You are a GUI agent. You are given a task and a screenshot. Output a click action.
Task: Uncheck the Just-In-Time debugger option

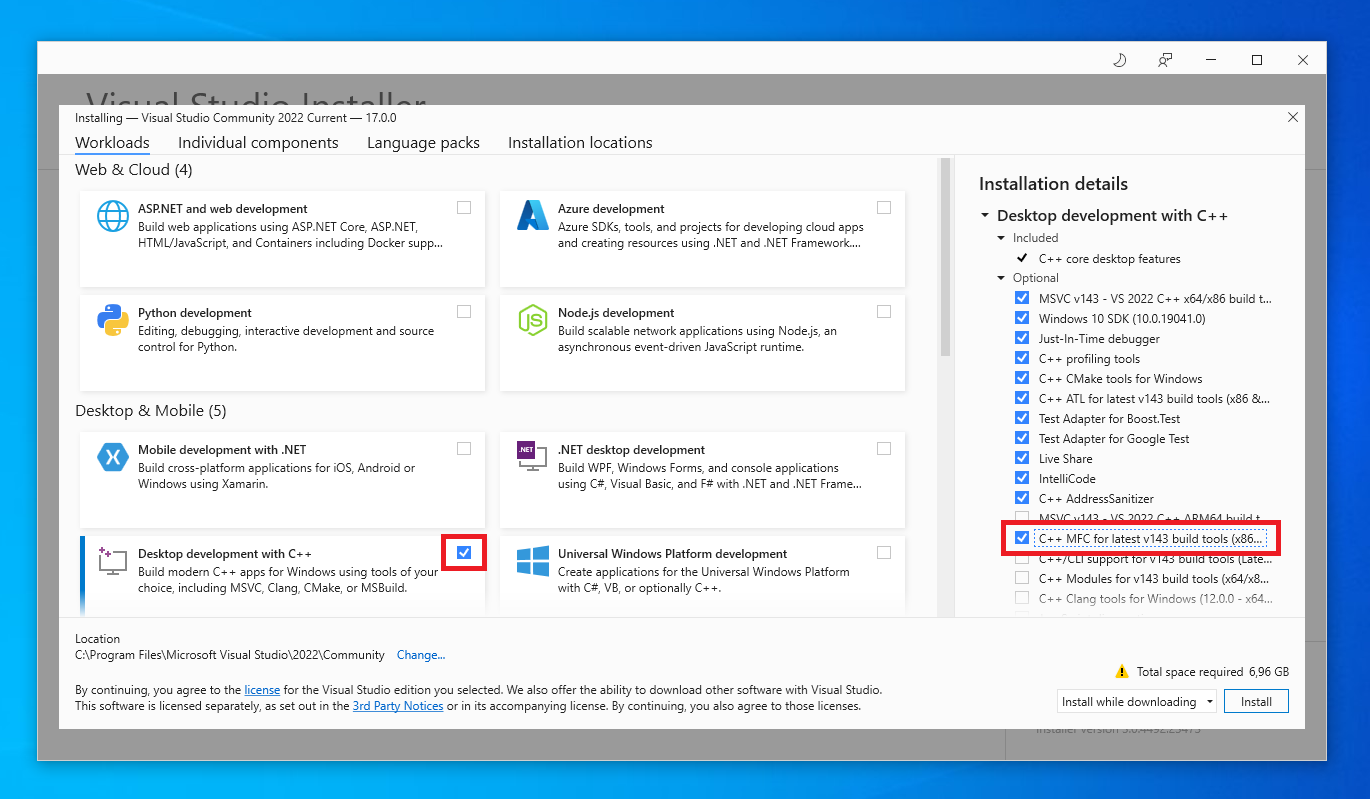[x=1022, y=338]
